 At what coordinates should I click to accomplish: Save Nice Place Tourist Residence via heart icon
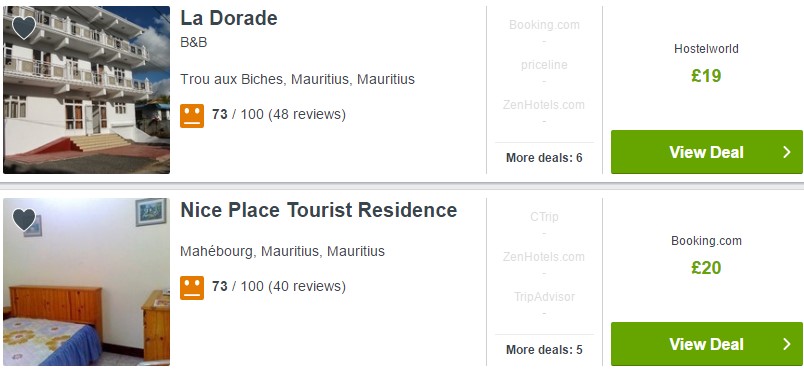(x=24, y=219)
